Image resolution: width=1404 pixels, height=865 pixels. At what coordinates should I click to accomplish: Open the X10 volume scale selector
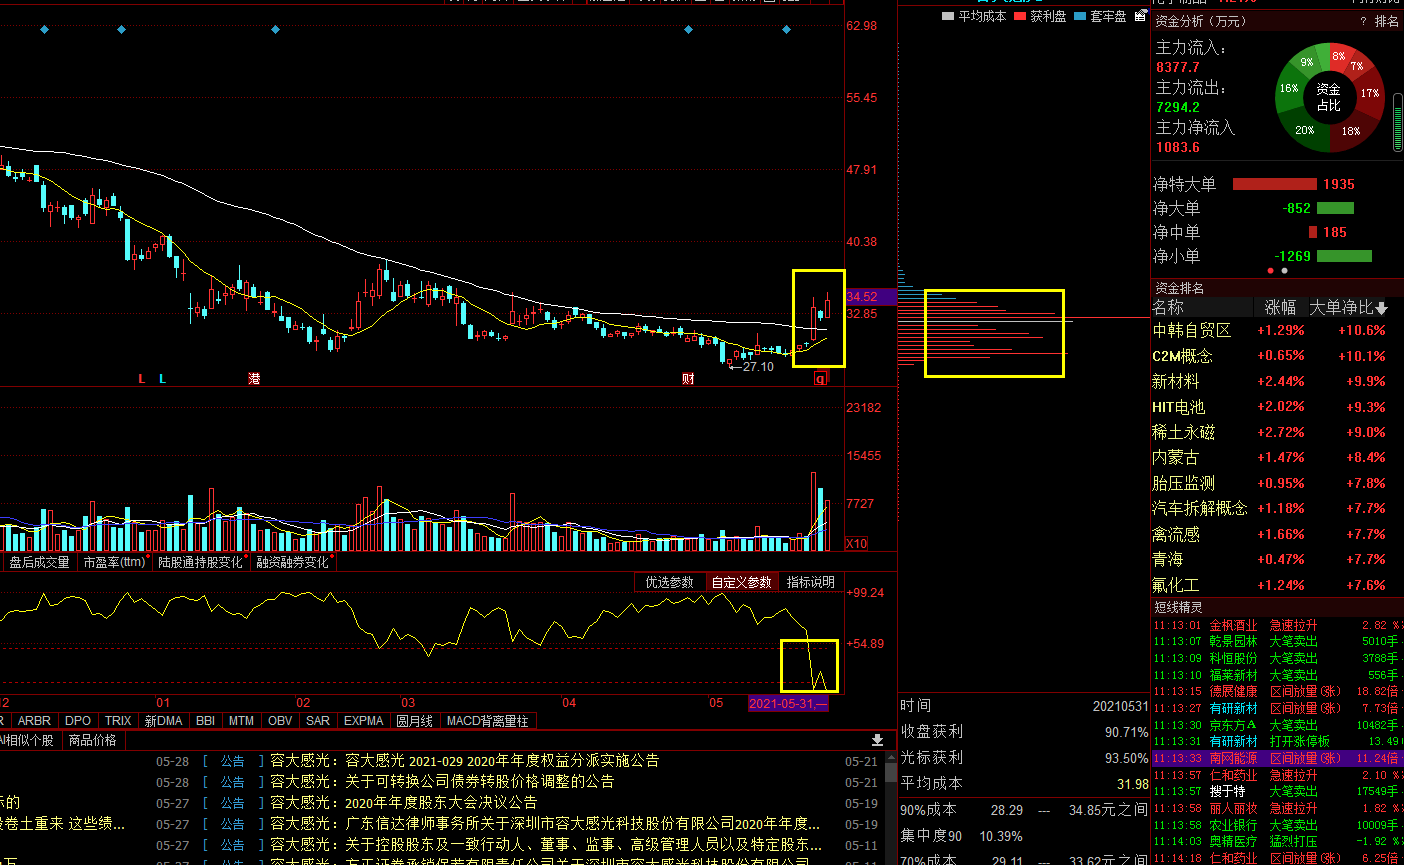point(857,544)
